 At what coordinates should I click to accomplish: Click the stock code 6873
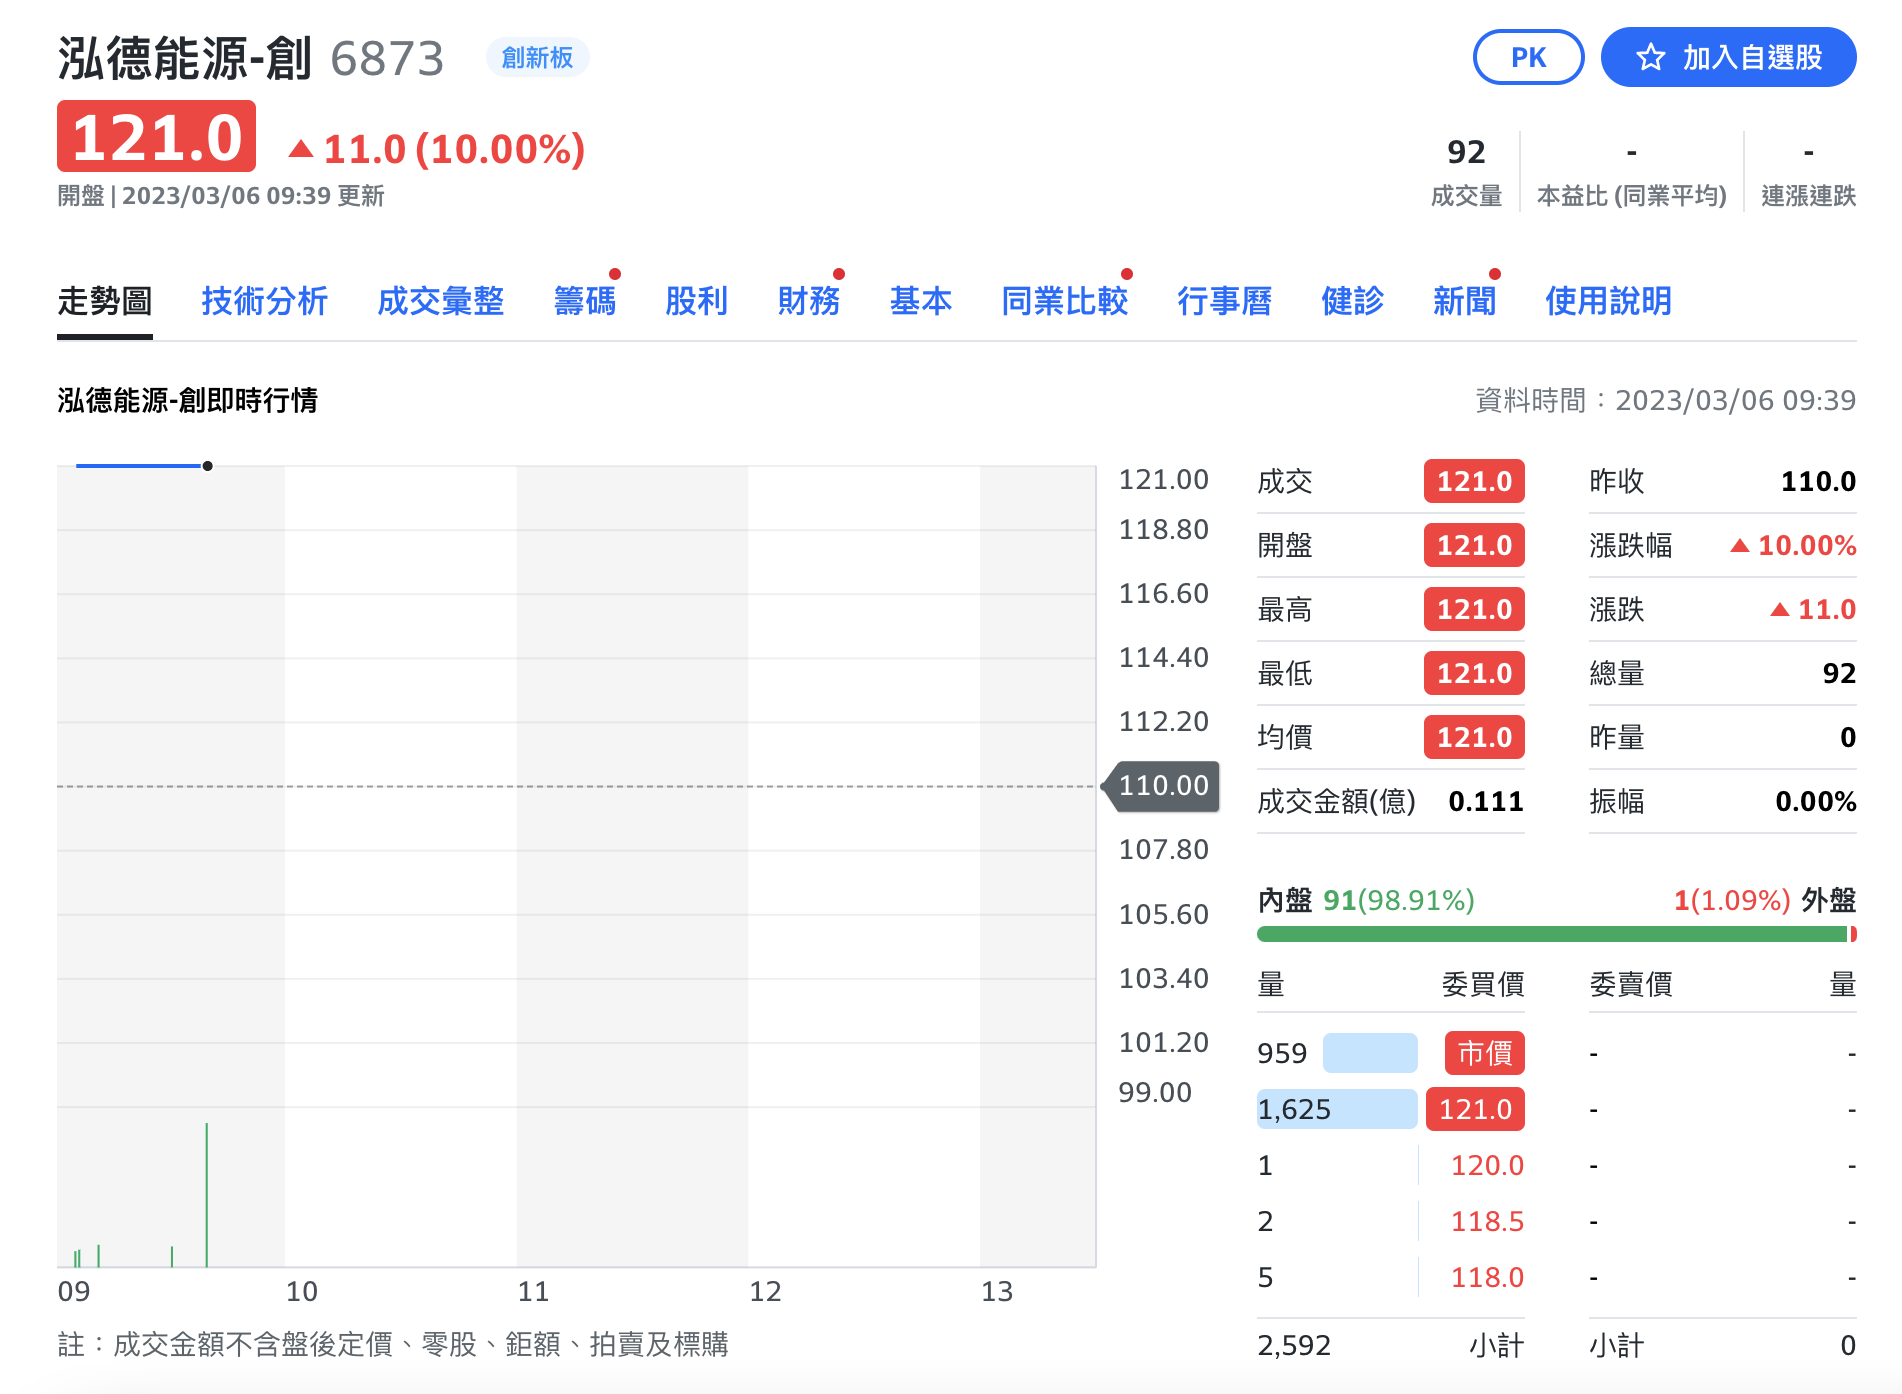pos(387,59)
